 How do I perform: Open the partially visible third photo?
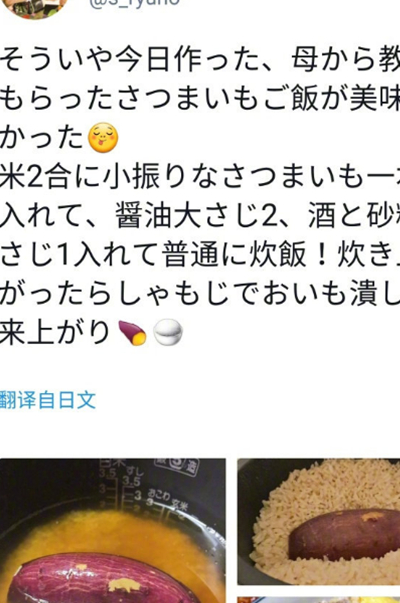(x=319, y=600)
